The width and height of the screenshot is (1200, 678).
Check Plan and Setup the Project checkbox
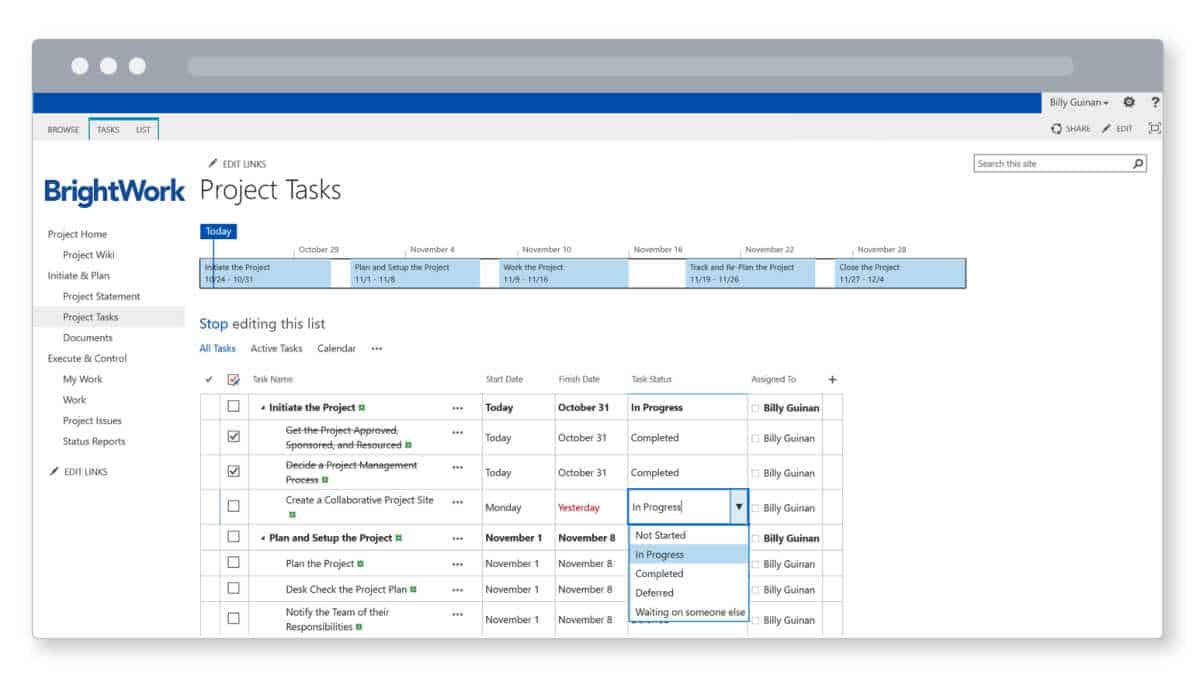pyautogui.click(x=233, y=537)
